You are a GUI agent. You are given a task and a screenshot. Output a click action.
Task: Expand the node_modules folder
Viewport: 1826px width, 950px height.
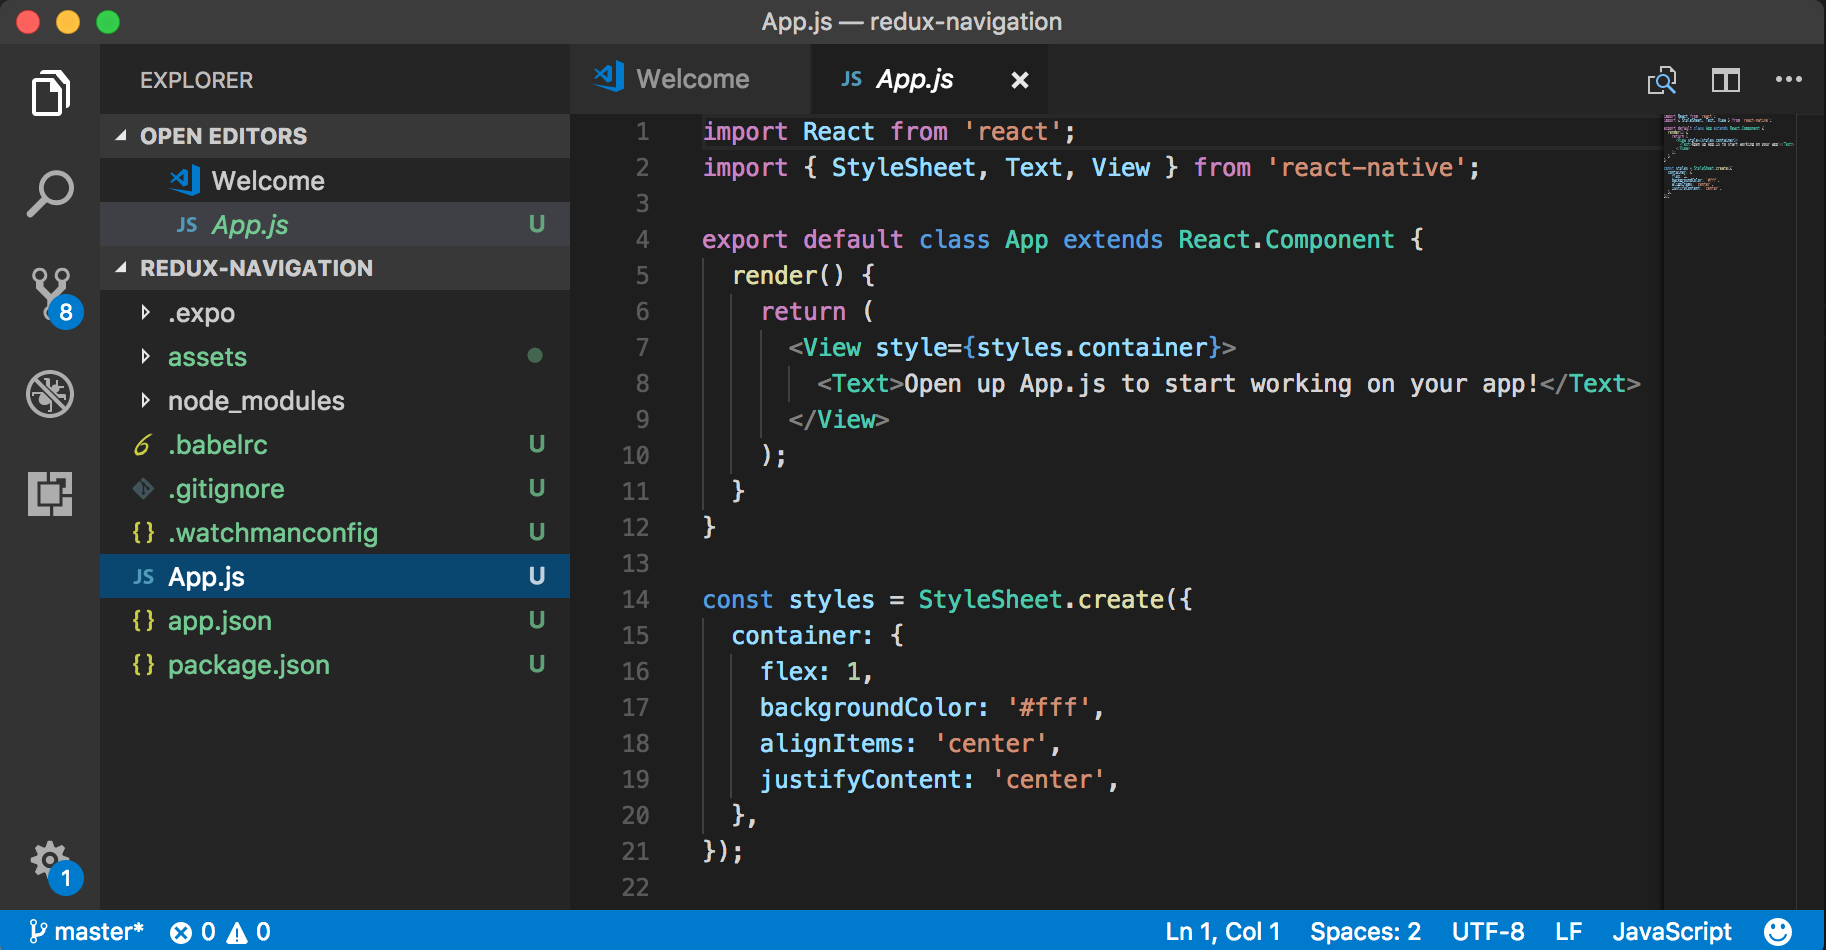click(x=255, y=401)
